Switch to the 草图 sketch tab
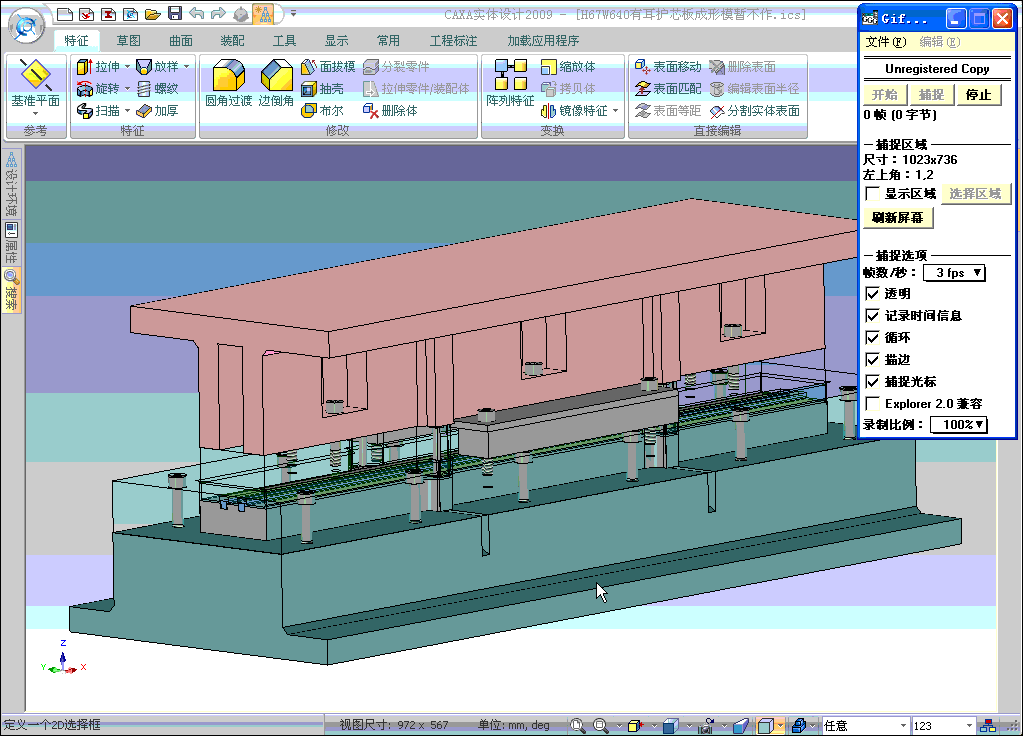Viewport: 1023px width, 736px height. pos(129,40)
